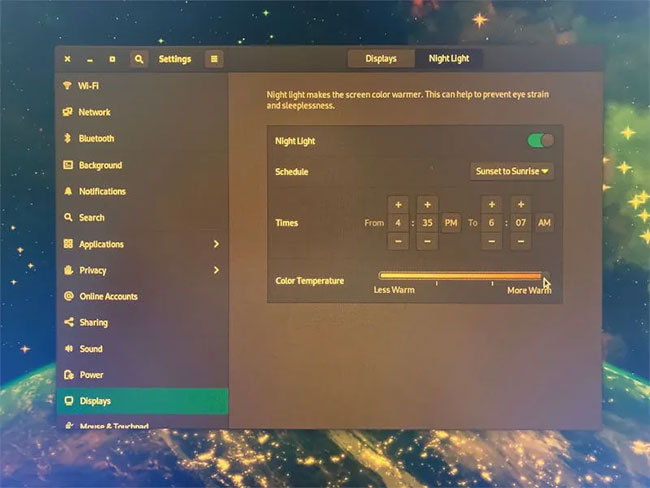The image size is (650, 488).
Task: Open Sharing settings icon
Action: coord(69,322)
